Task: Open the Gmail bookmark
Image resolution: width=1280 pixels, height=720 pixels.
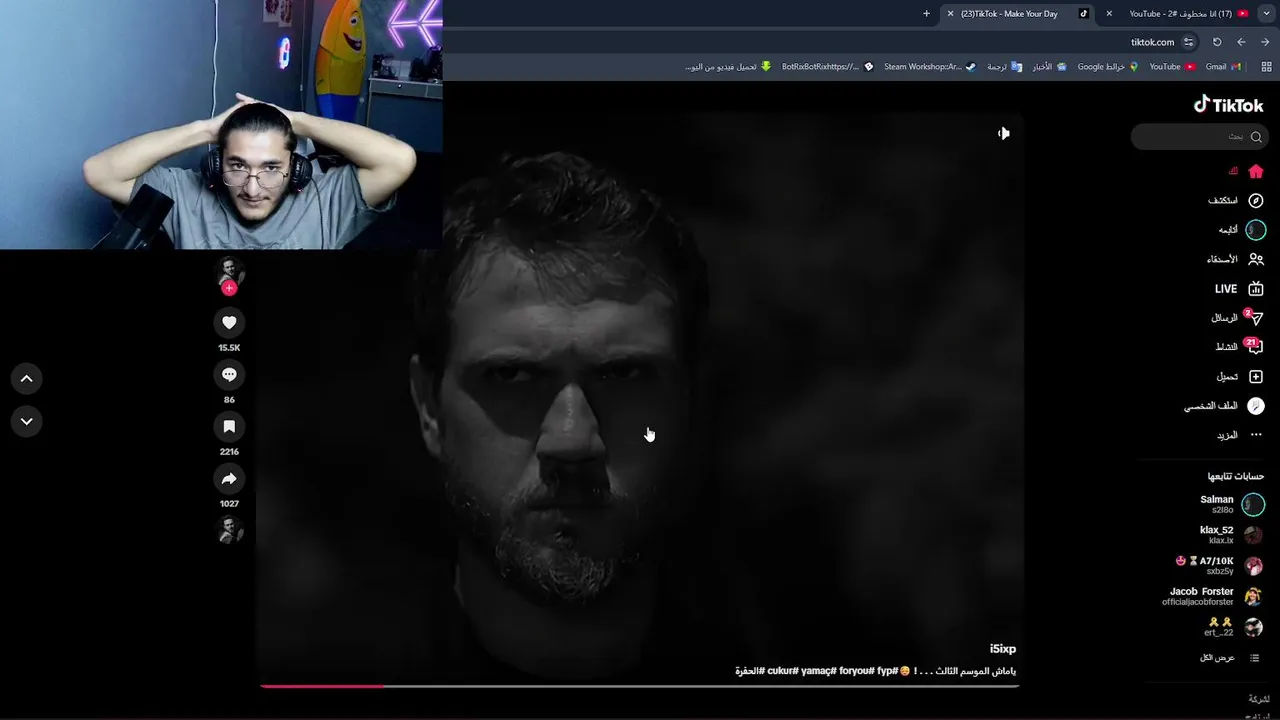Action: click(x=1223, y=67)
